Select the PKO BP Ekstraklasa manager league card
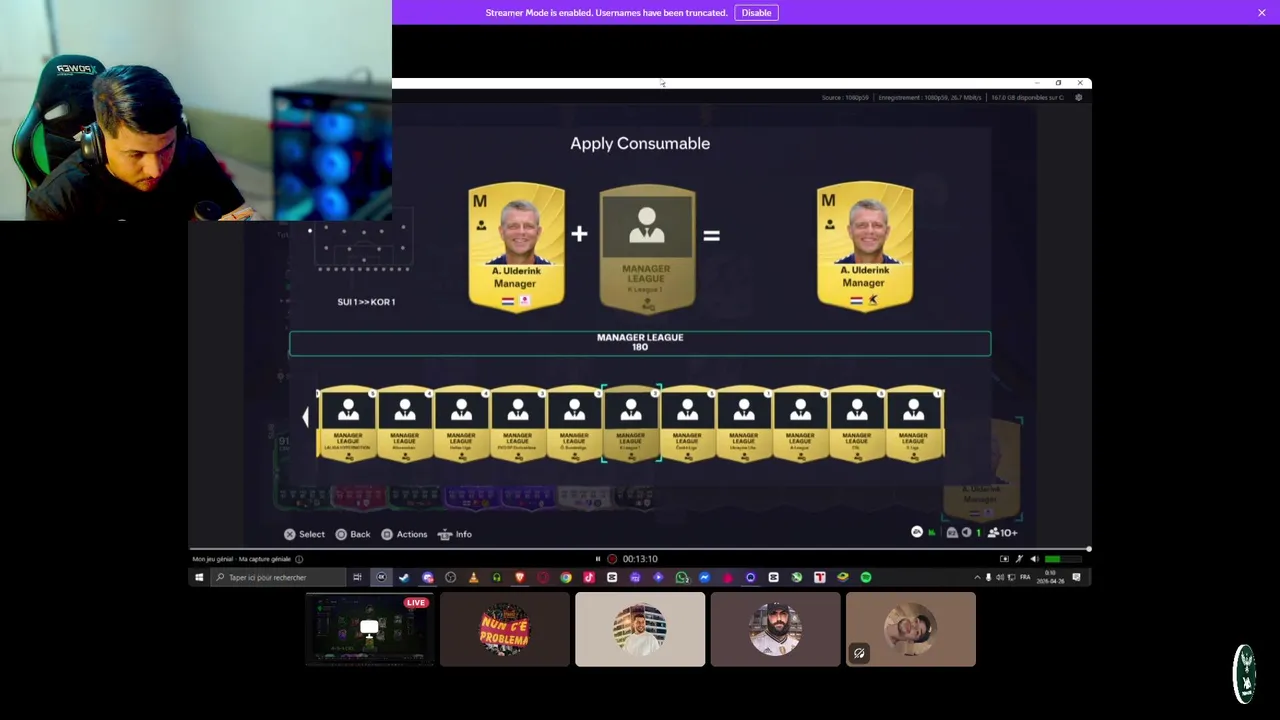The image size is (1280, 720). tap(517, 424)
